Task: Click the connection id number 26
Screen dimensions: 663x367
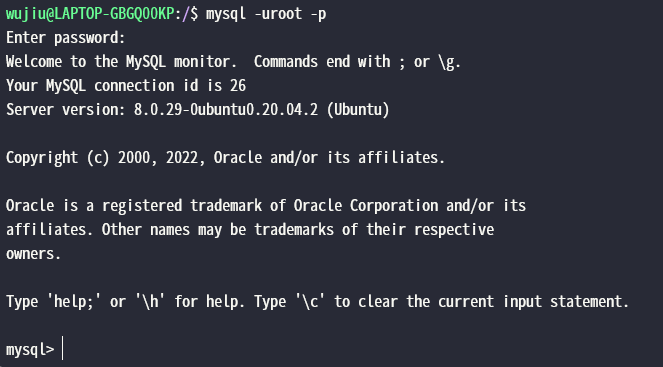Action: (238, 86)
